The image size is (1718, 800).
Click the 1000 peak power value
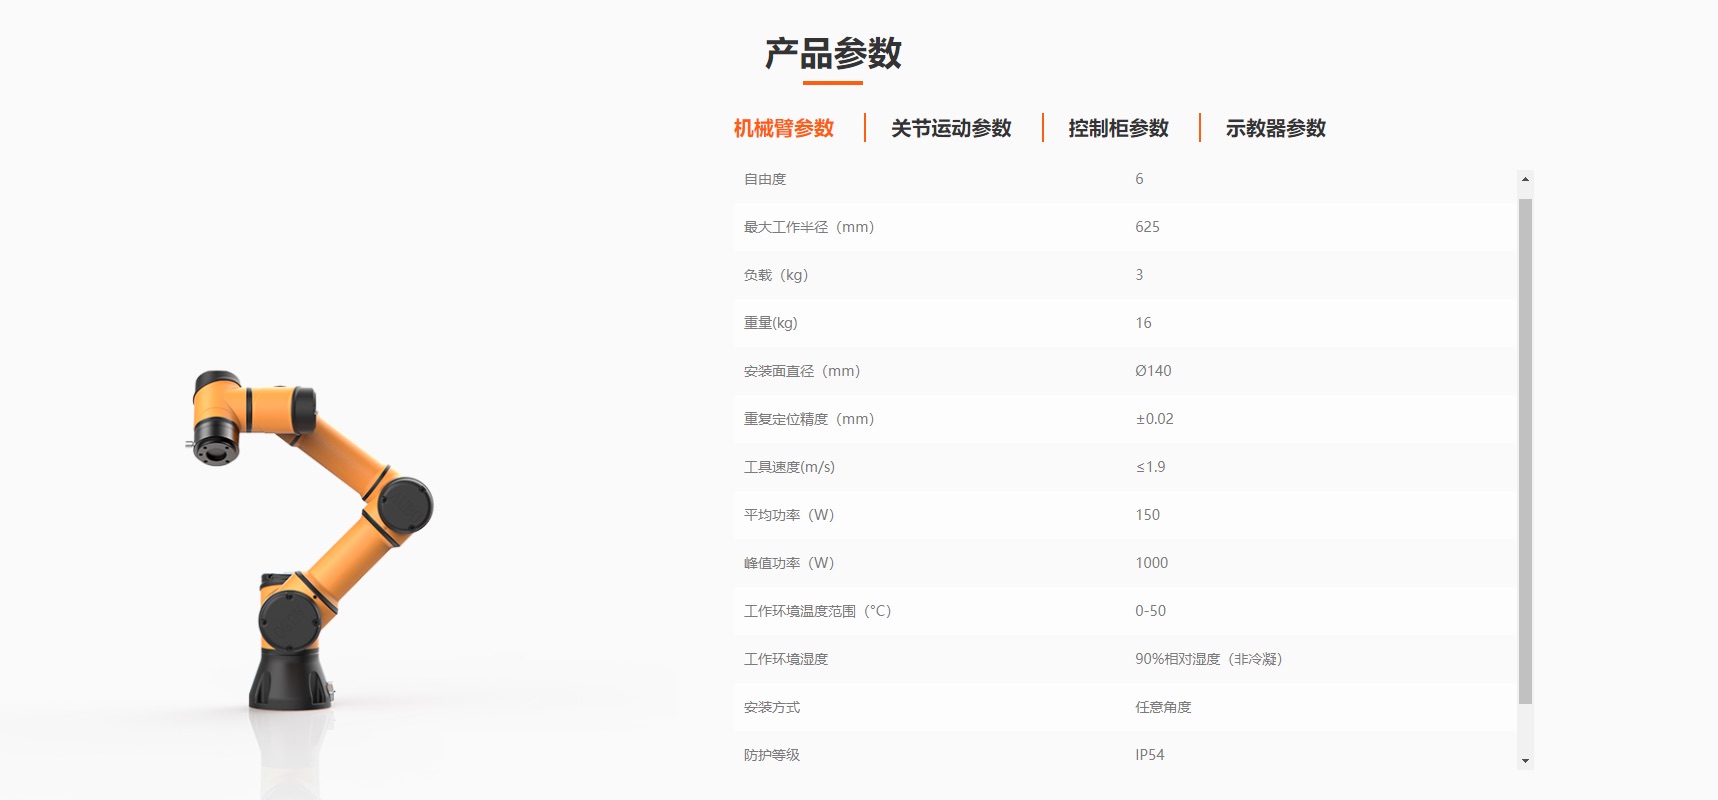tap(1151, 563)
